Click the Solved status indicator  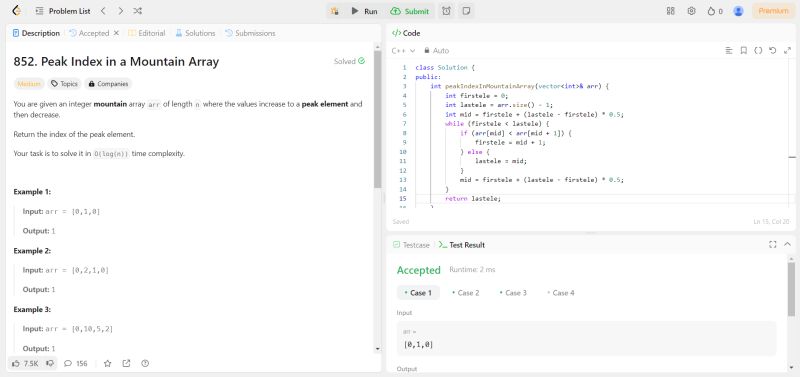click(349, 61)
